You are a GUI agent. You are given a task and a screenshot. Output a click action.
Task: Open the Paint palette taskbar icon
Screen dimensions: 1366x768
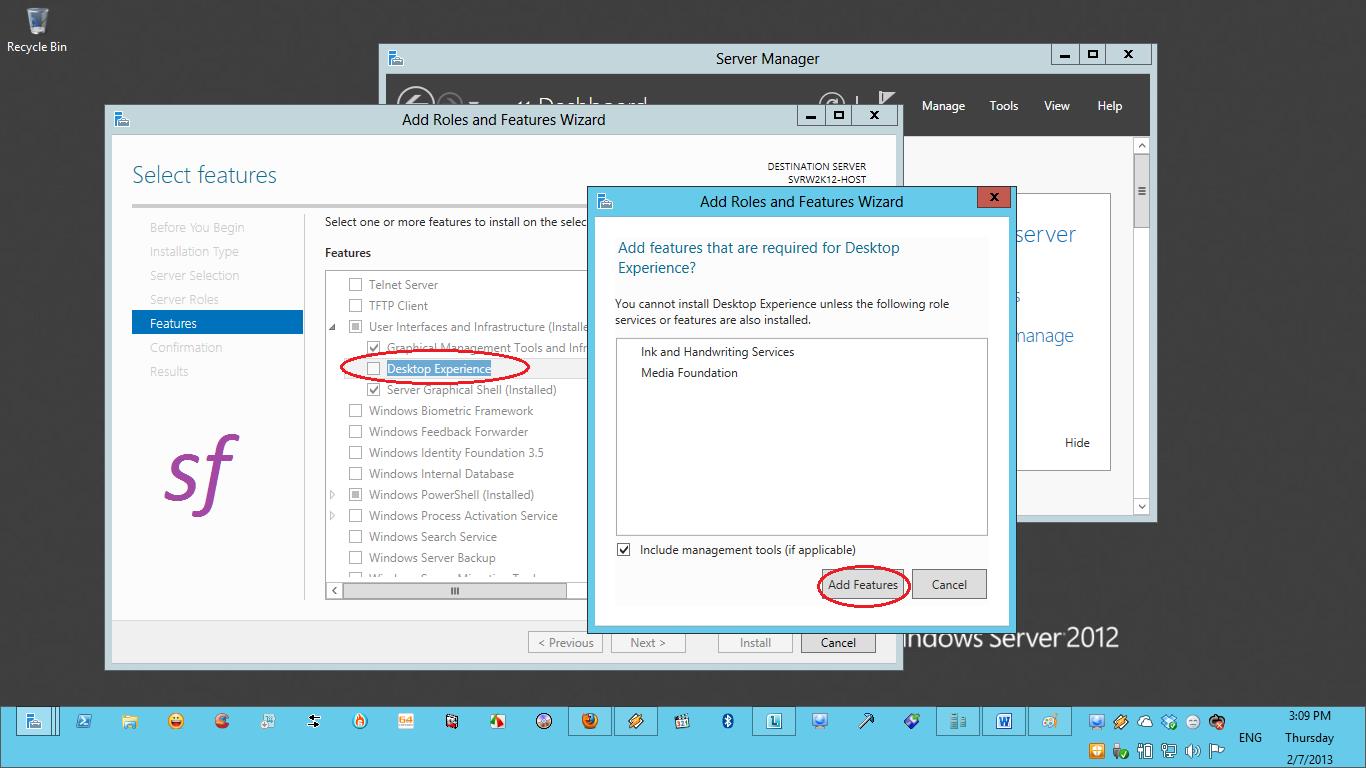click(1050, 721)
